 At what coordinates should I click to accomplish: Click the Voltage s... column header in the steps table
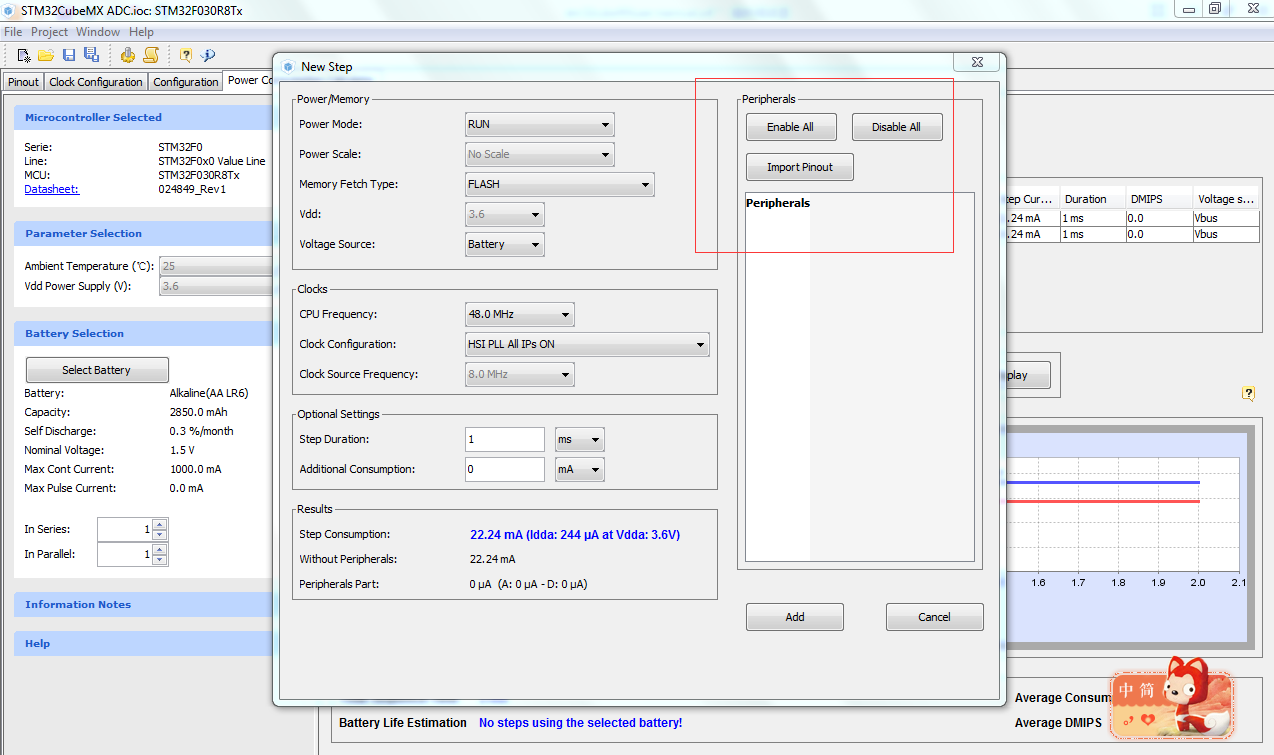tap(1226, 199)
